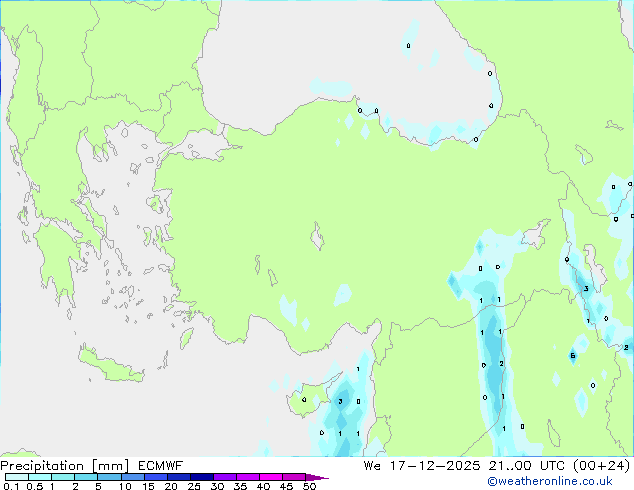
Task: Pick the 40–45 mm magenta legend box
Action: [271, 477]
